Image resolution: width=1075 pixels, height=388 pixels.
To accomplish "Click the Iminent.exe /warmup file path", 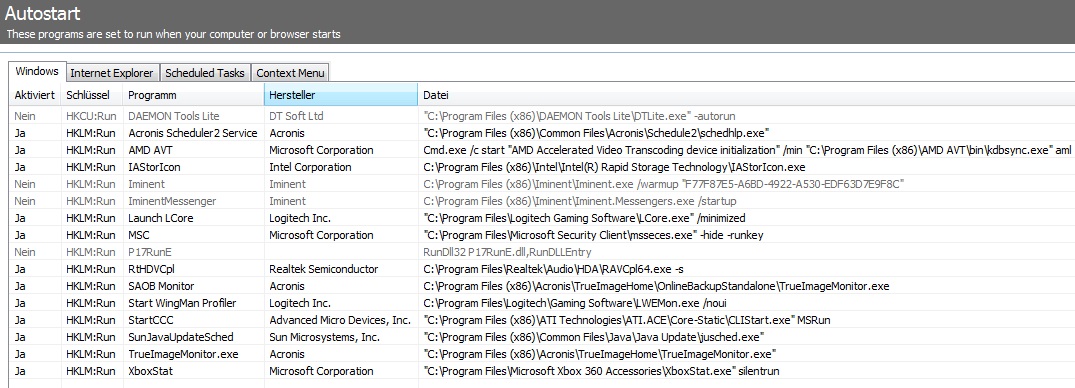I will [664, 184].
